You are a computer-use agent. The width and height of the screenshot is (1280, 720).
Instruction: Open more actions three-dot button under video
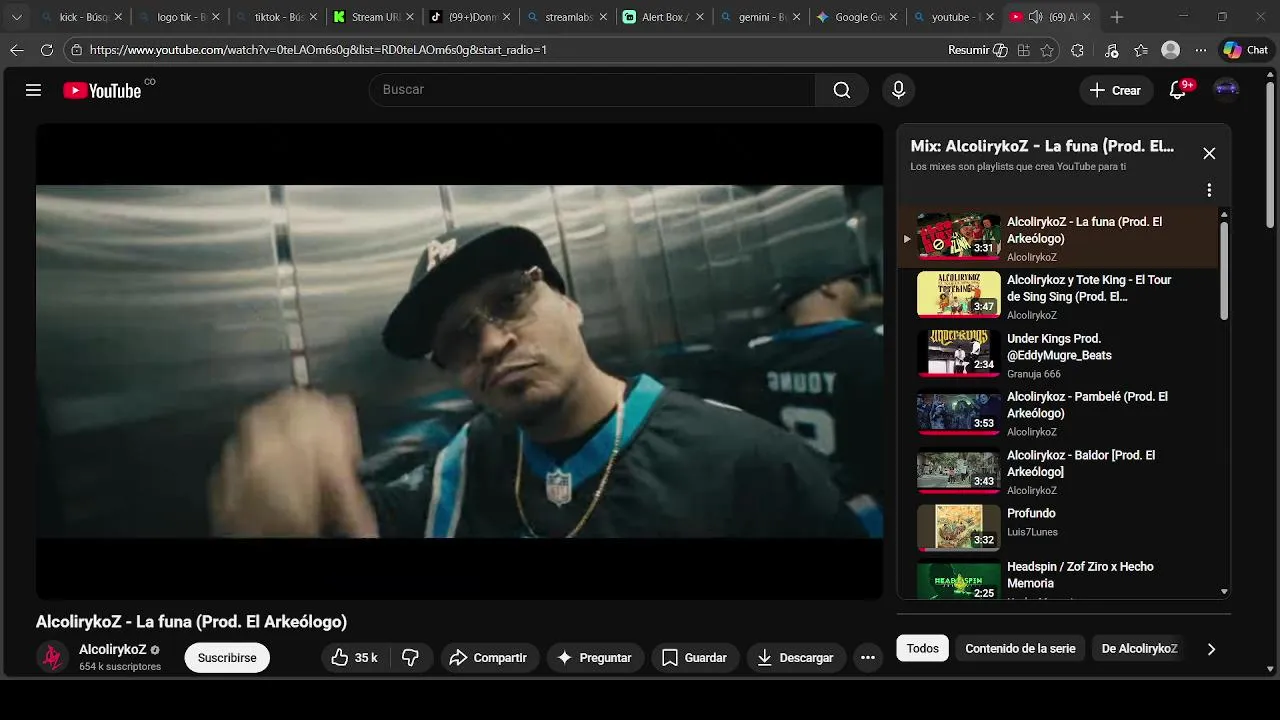(868, 657)
